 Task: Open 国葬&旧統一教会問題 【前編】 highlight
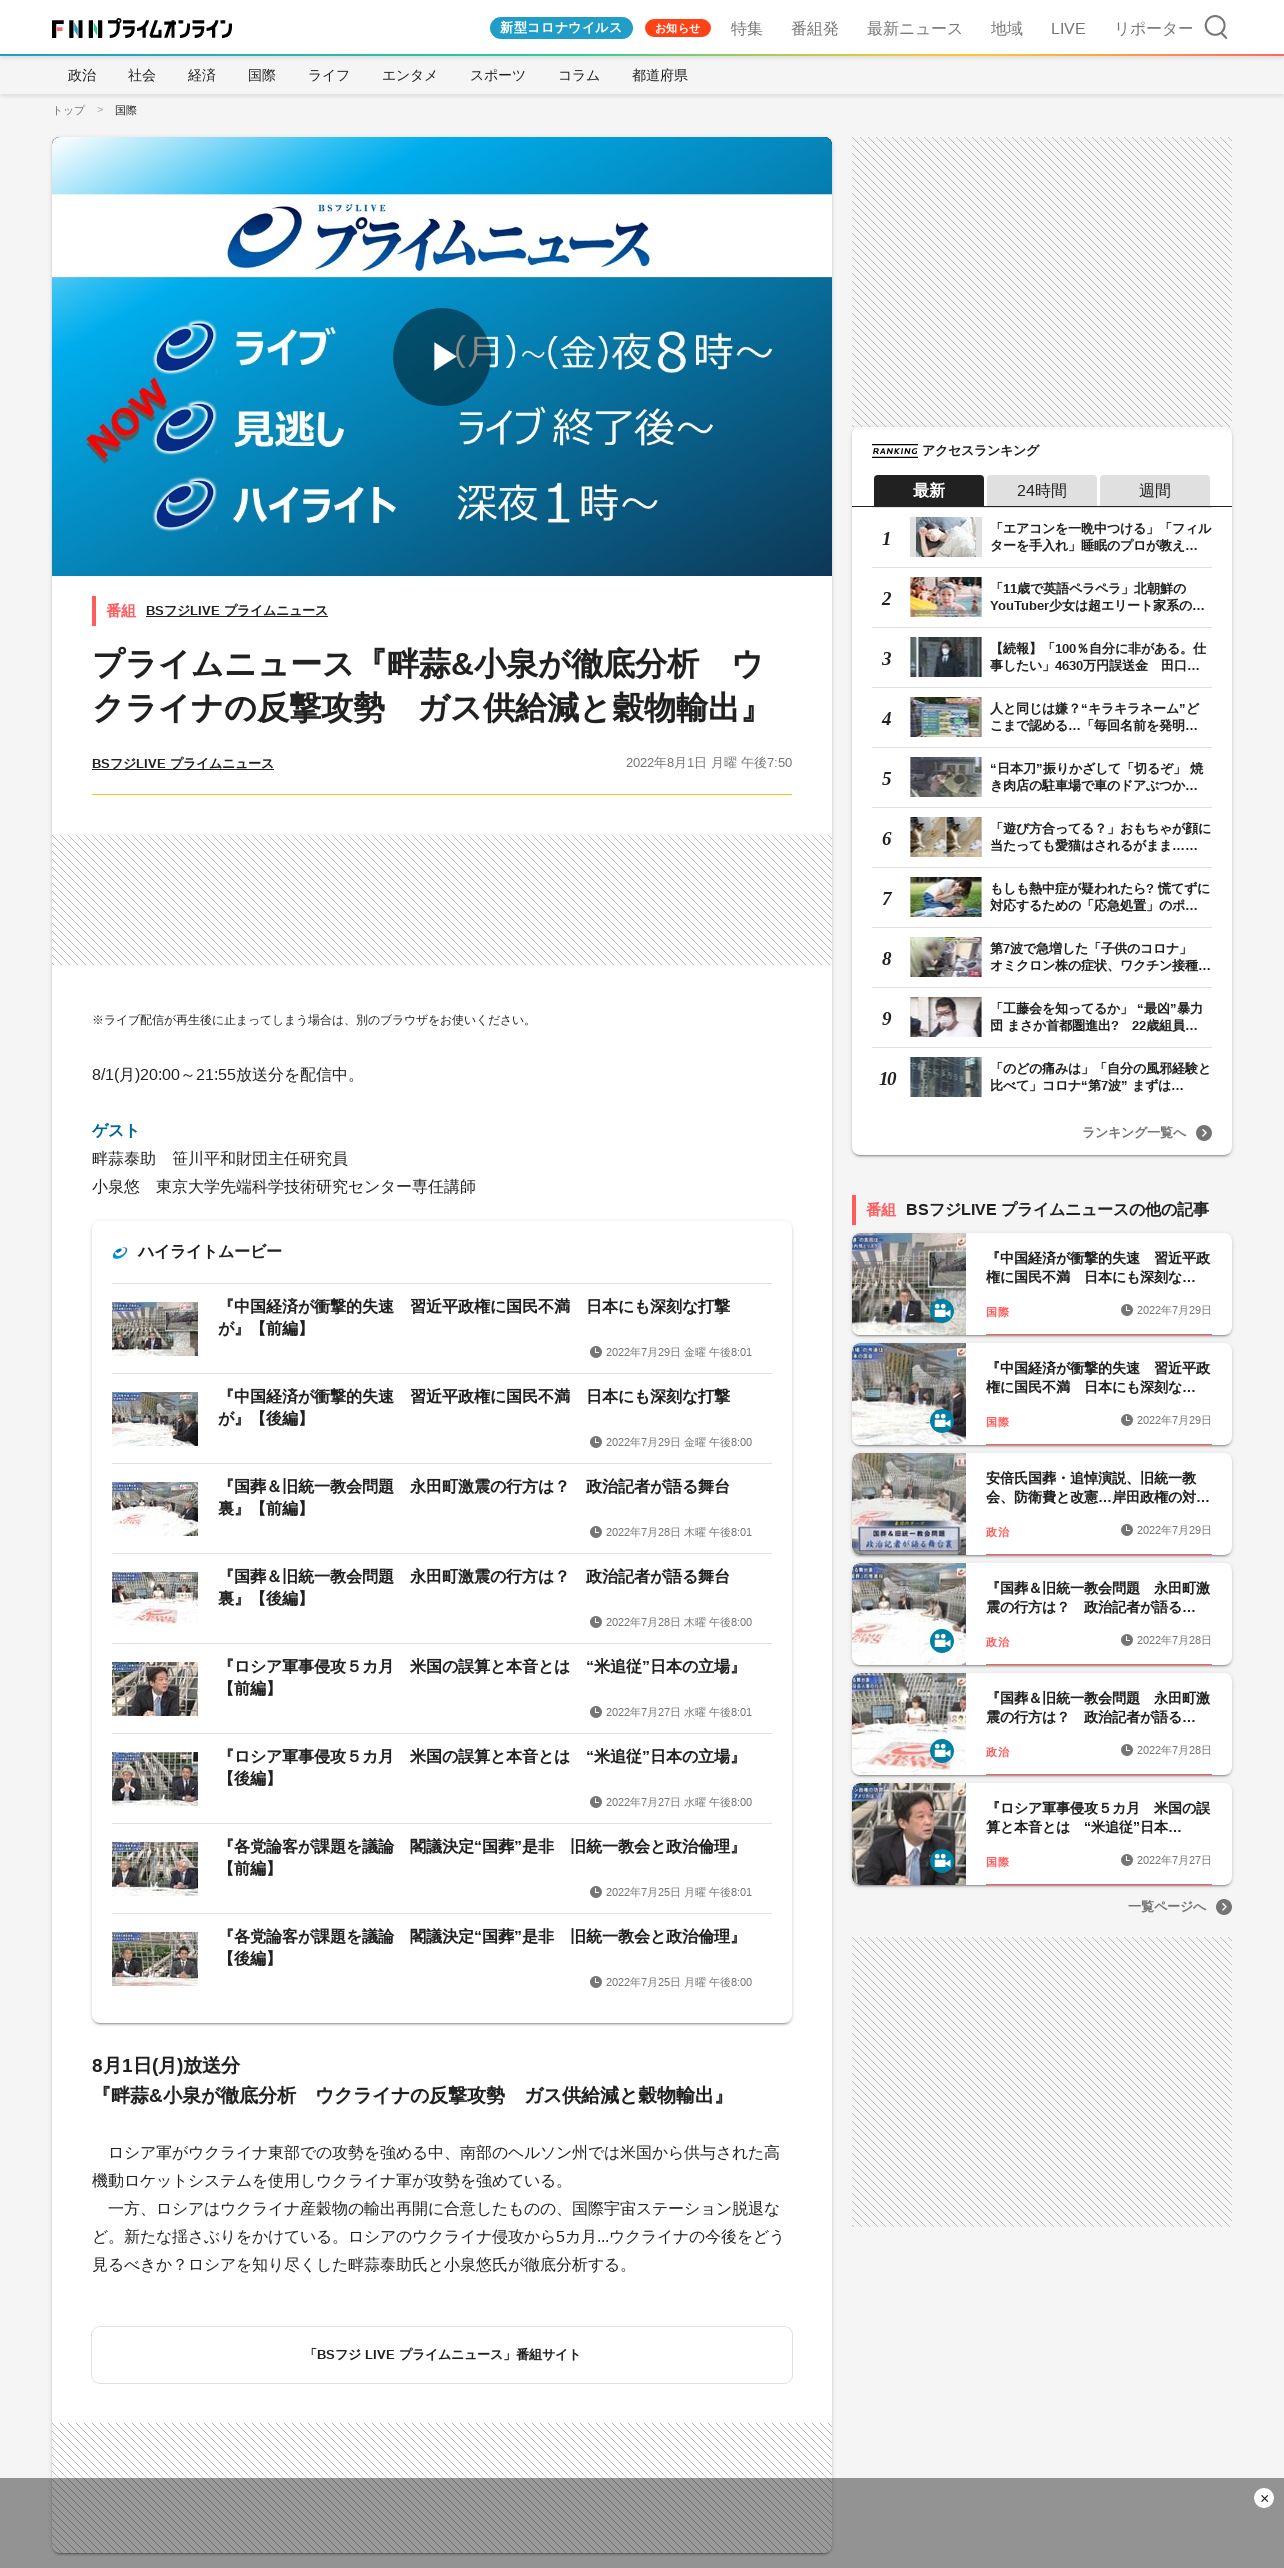pos(442,1508)
